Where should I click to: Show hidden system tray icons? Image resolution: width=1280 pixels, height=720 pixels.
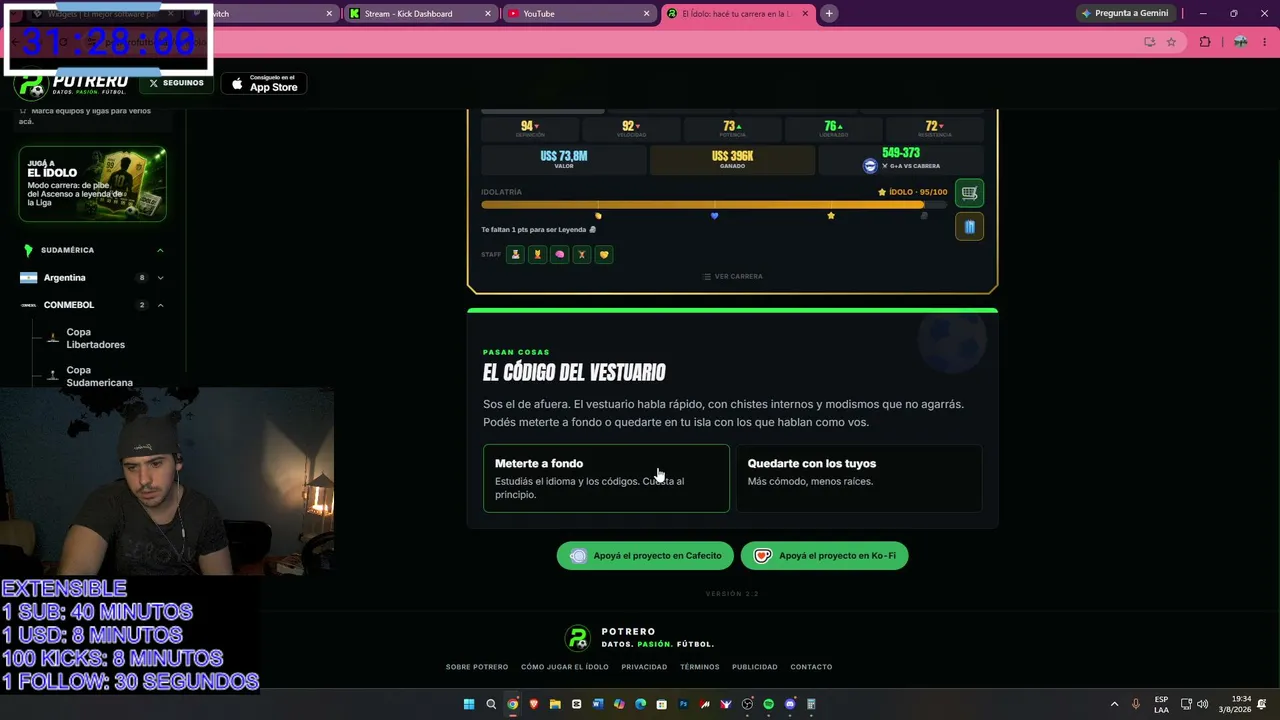pyautogui.click(x=1114, y=704)
